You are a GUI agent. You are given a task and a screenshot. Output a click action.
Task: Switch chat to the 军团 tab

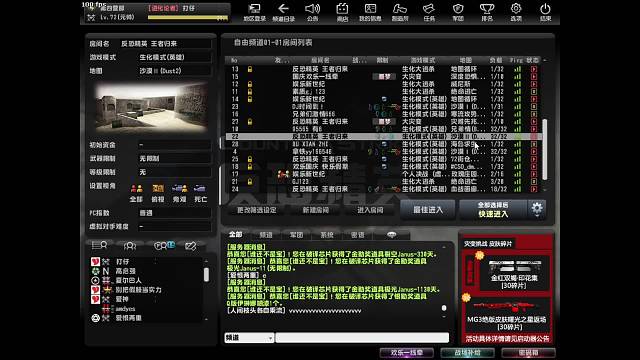click(296, 235)
